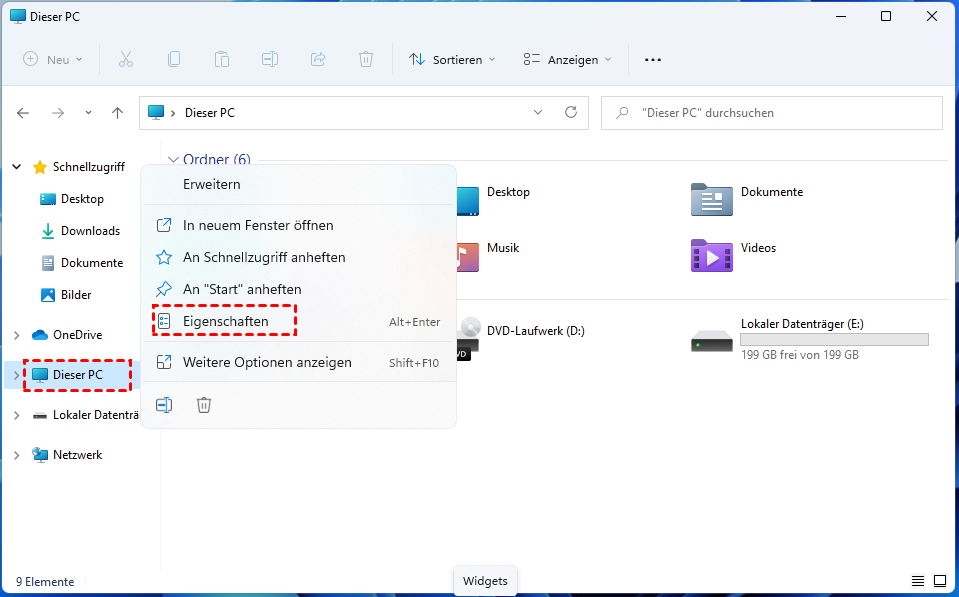Click the rename icon in context menu bottom row
The width and height of the screenshot is (959, 597).
(165, 405)
